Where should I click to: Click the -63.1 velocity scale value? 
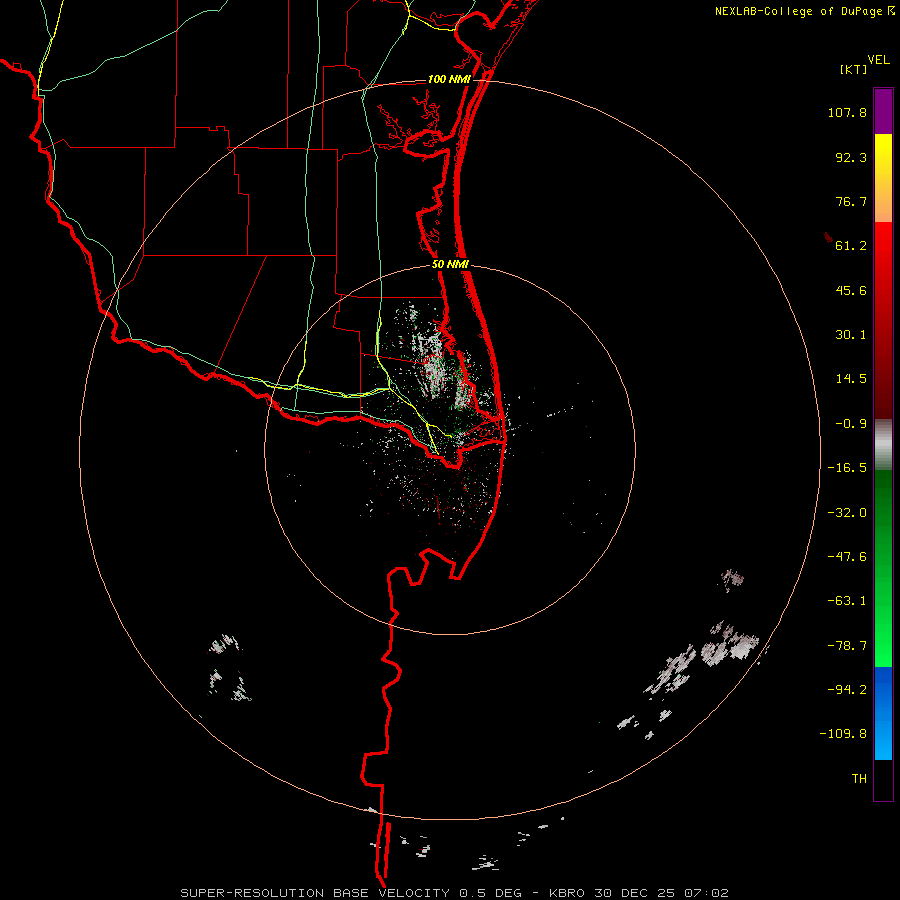[x=847, y=601]
